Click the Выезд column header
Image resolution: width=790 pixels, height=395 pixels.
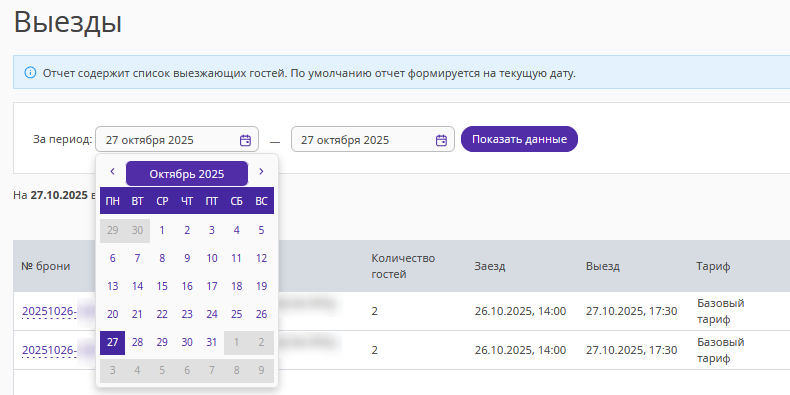tap(603, 267)
